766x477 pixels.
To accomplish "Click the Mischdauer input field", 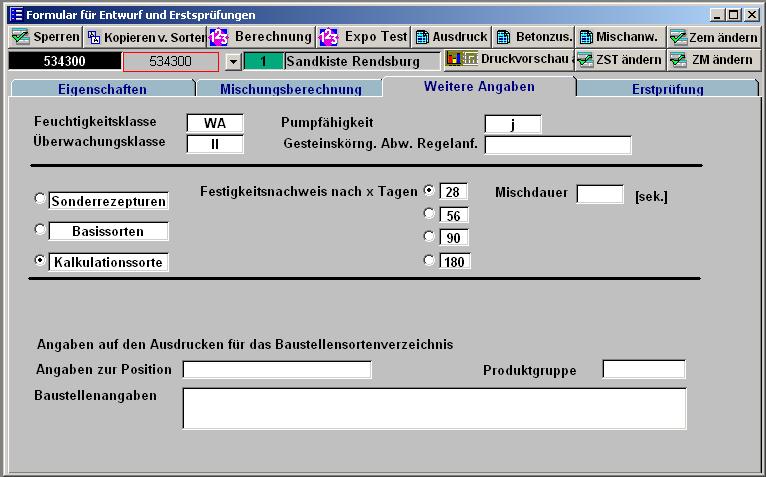I will click(x=600, y=193).
